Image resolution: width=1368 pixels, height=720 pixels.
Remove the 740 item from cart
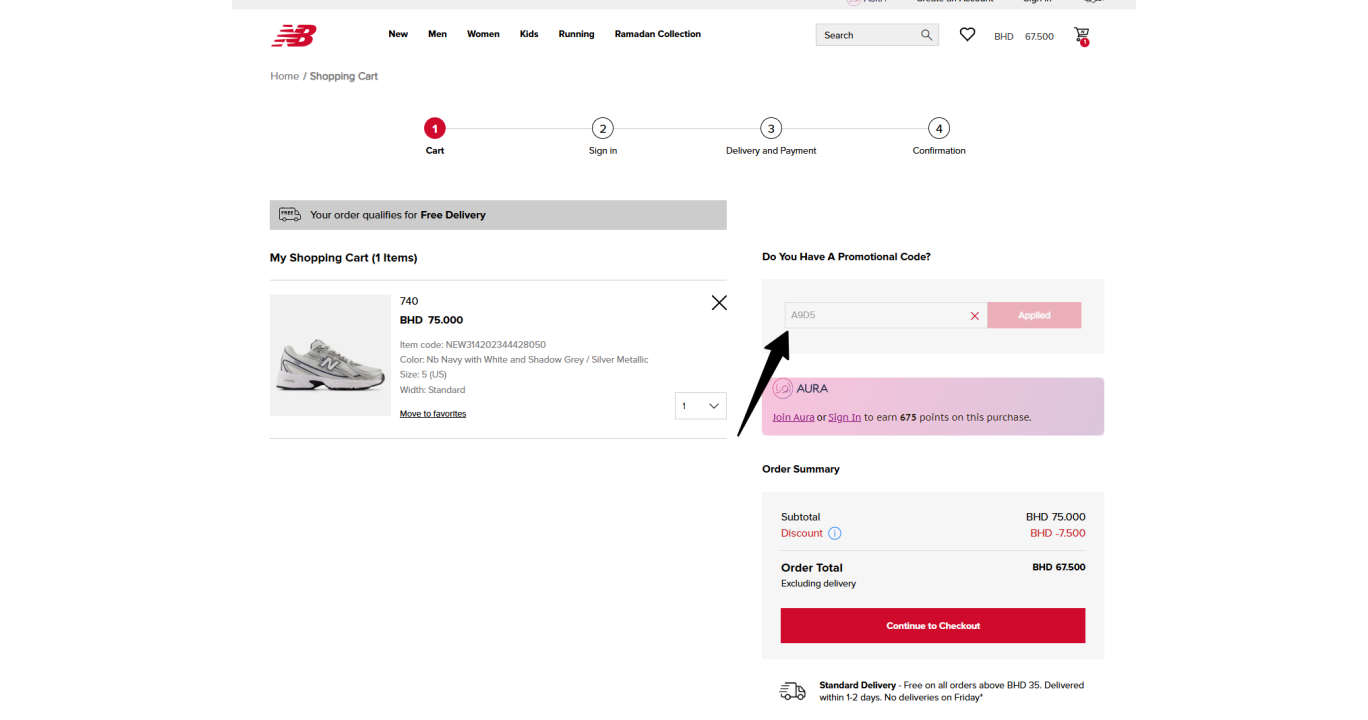(x=719, y=302)
